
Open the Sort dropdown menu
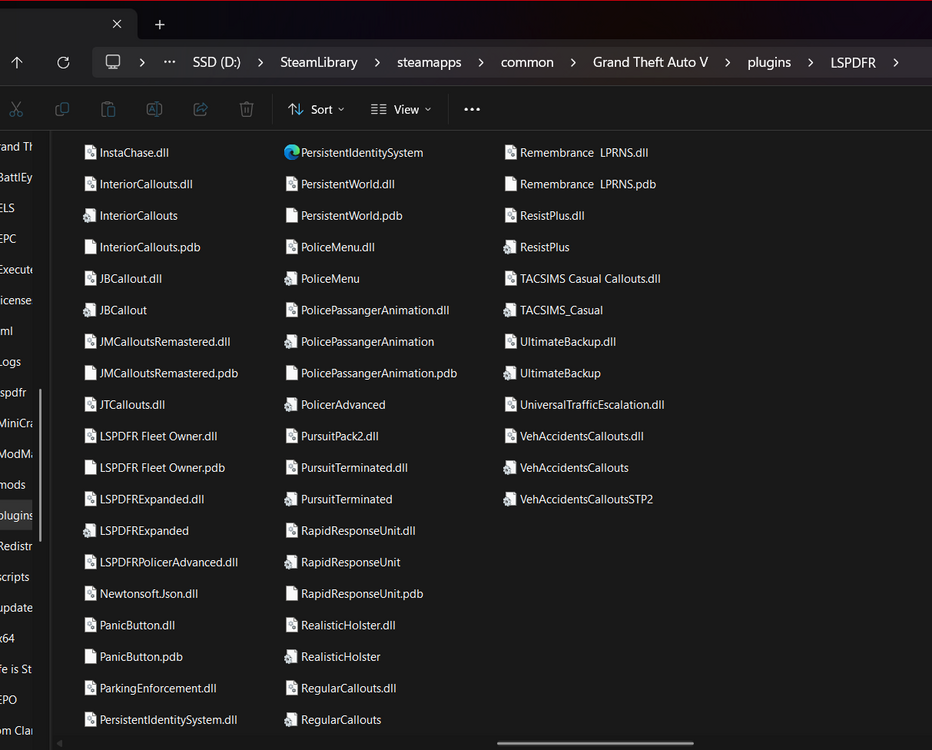[x=316, y=109]
